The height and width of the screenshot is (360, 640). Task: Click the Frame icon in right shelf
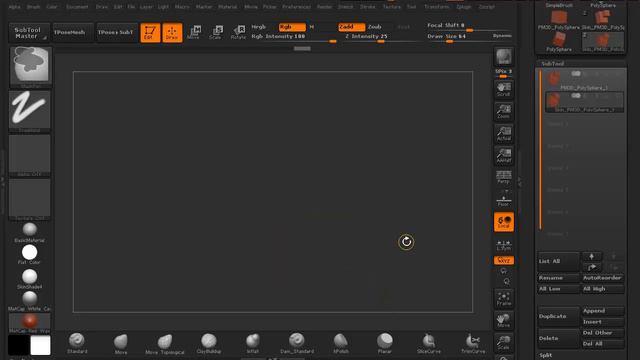tap(504, 298)
